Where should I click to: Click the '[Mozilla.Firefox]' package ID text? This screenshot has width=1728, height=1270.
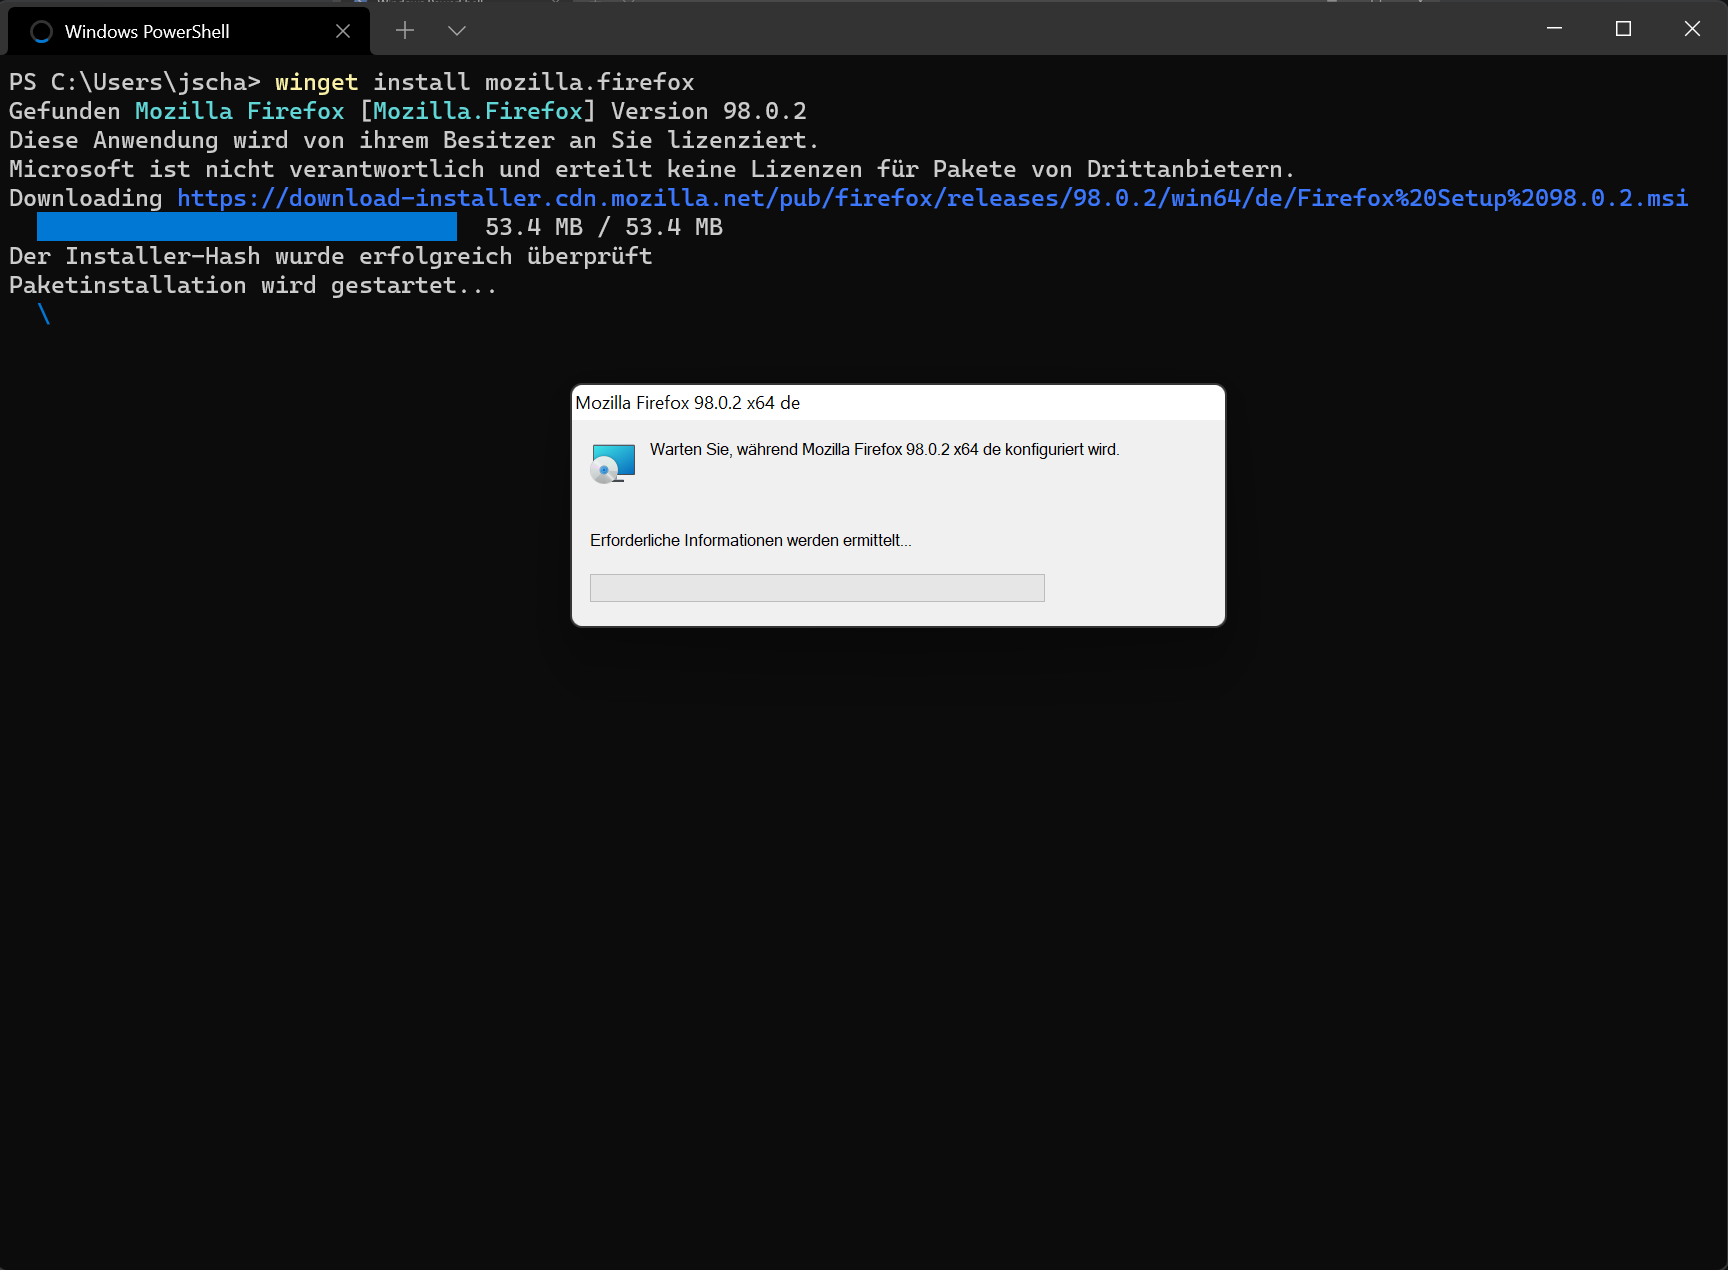coord(478,111)
